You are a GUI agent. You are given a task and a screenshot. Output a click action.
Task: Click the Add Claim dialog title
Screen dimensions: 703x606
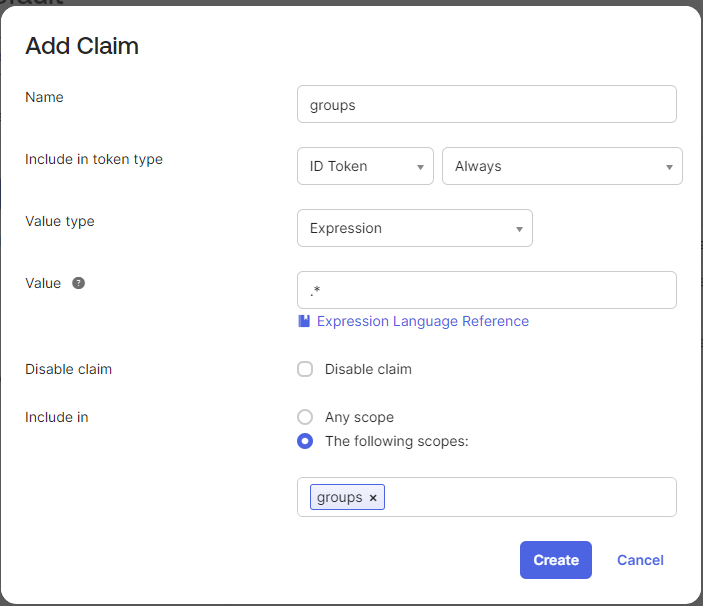tap(82, 46)
